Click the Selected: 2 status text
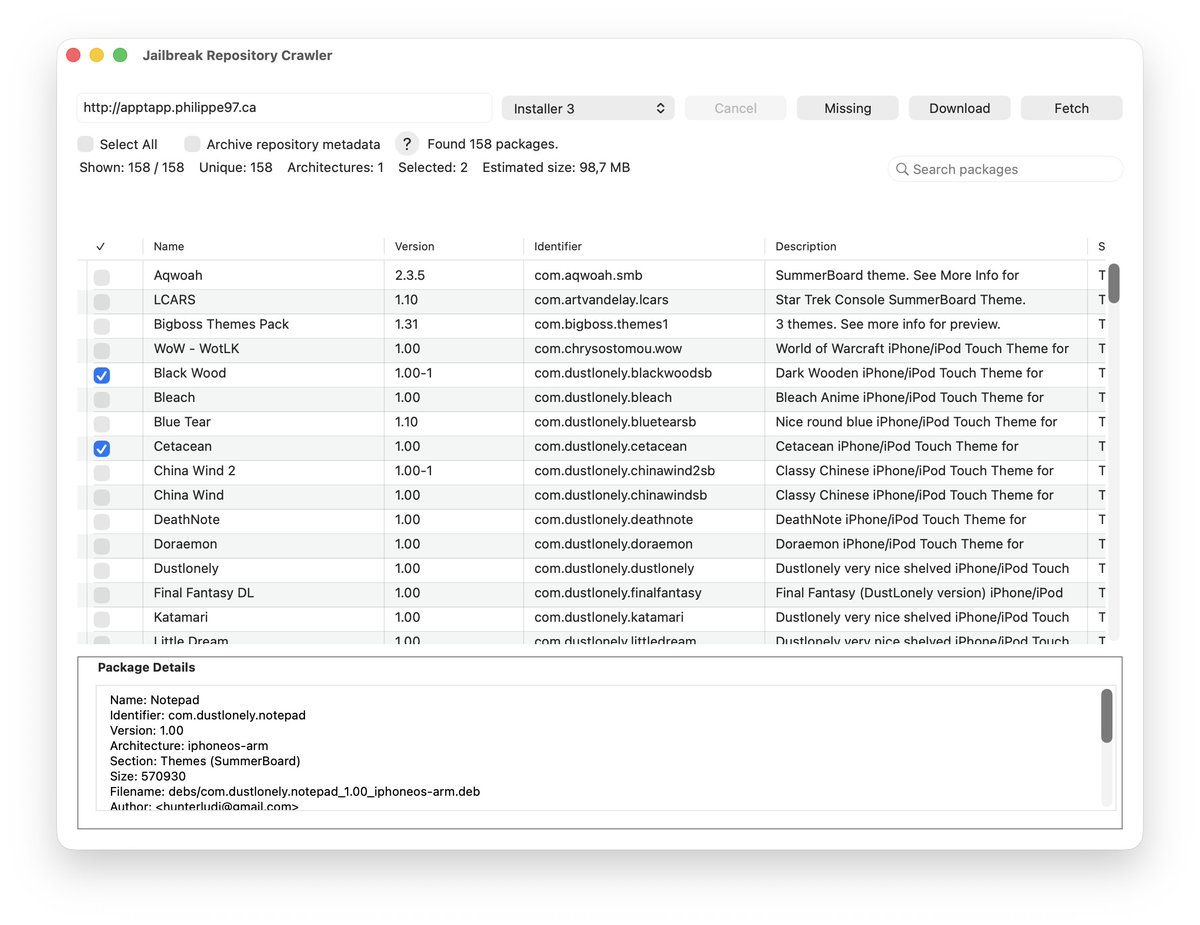 (433, 168)
